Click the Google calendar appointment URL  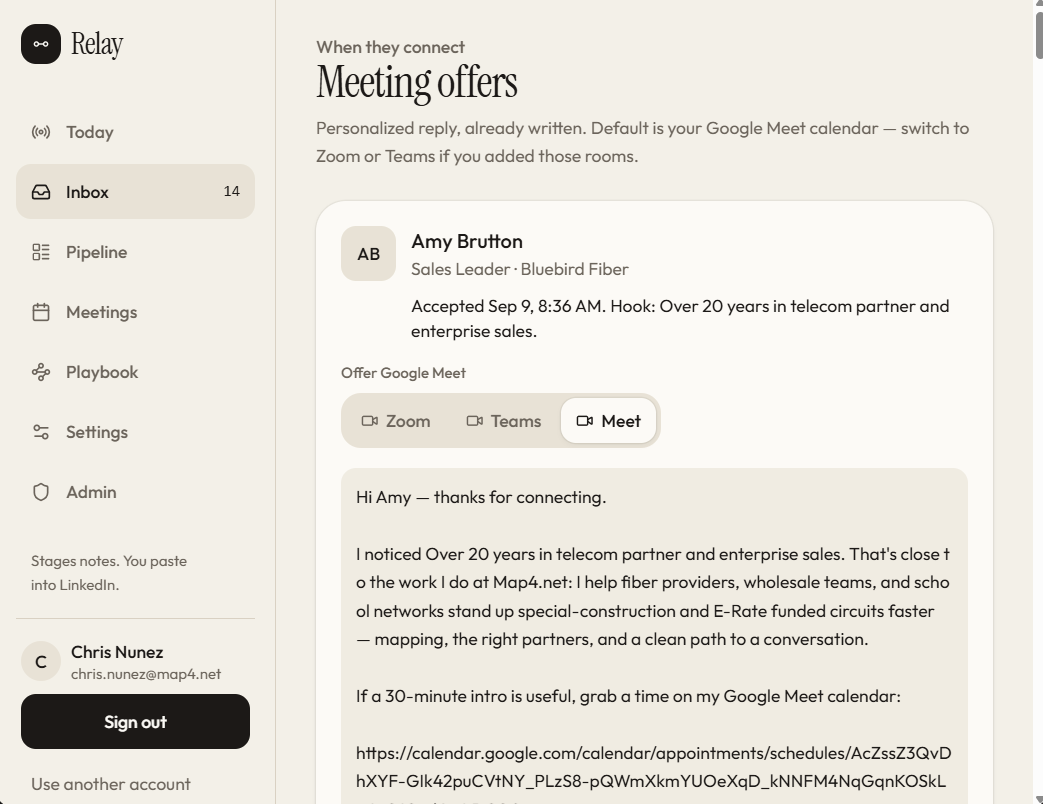pos(653,767)
